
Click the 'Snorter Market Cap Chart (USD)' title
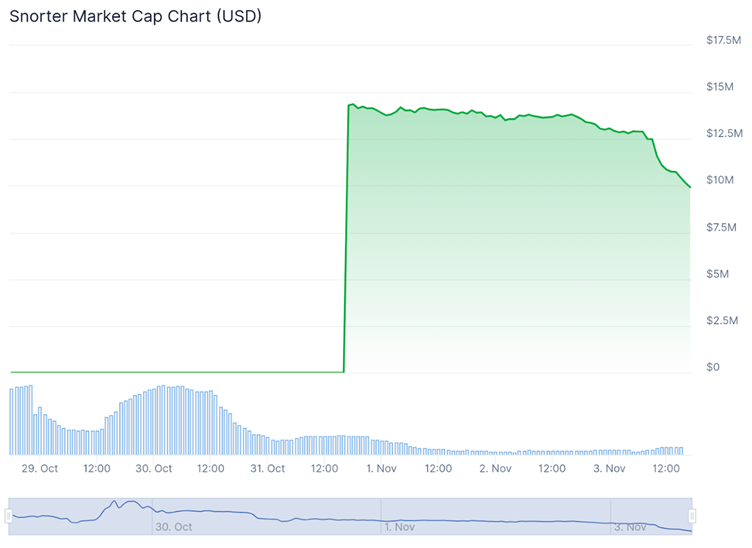pos(135,17)
